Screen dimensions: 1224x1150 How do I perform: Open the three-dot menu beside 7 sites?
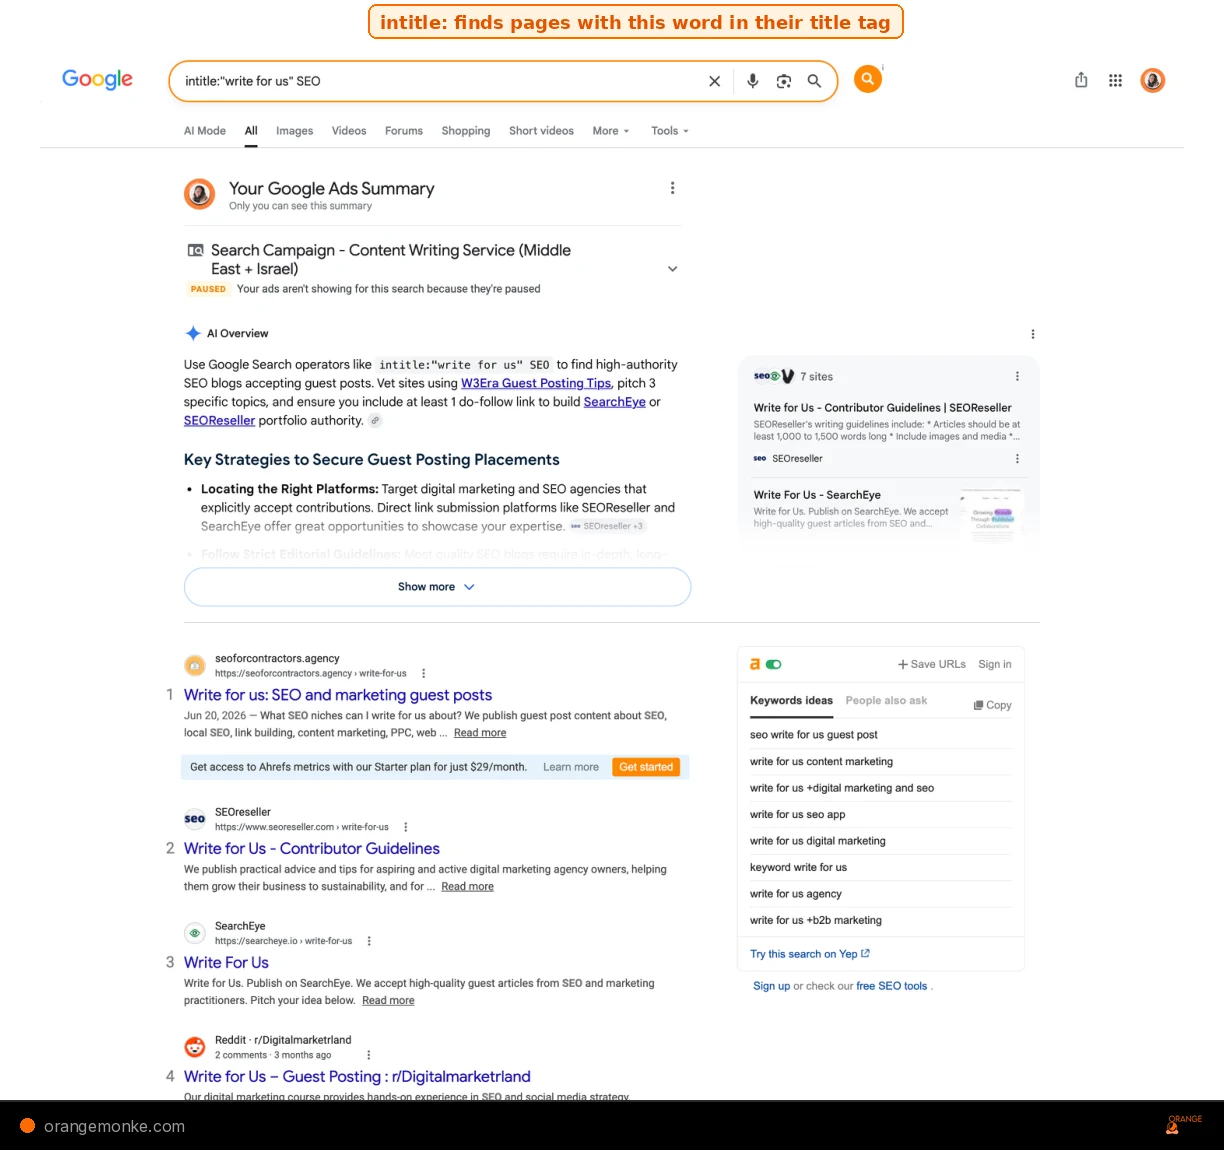(x=1017, y=377)
